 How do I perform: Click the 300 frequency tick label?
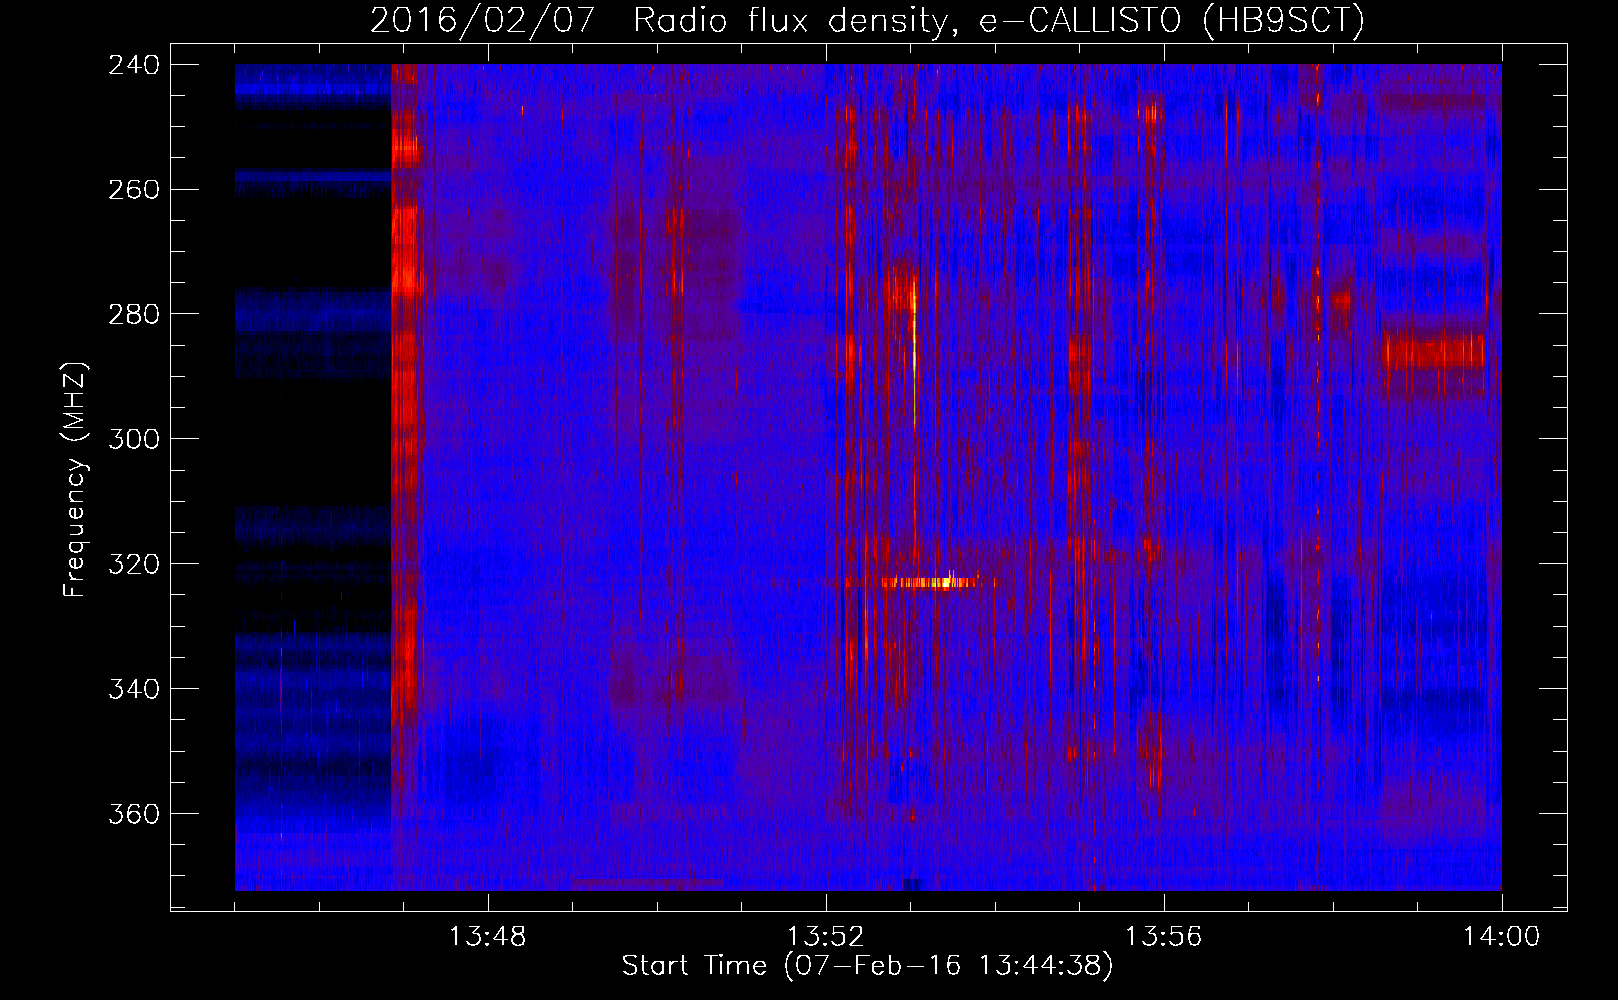(x=134, y=439)
